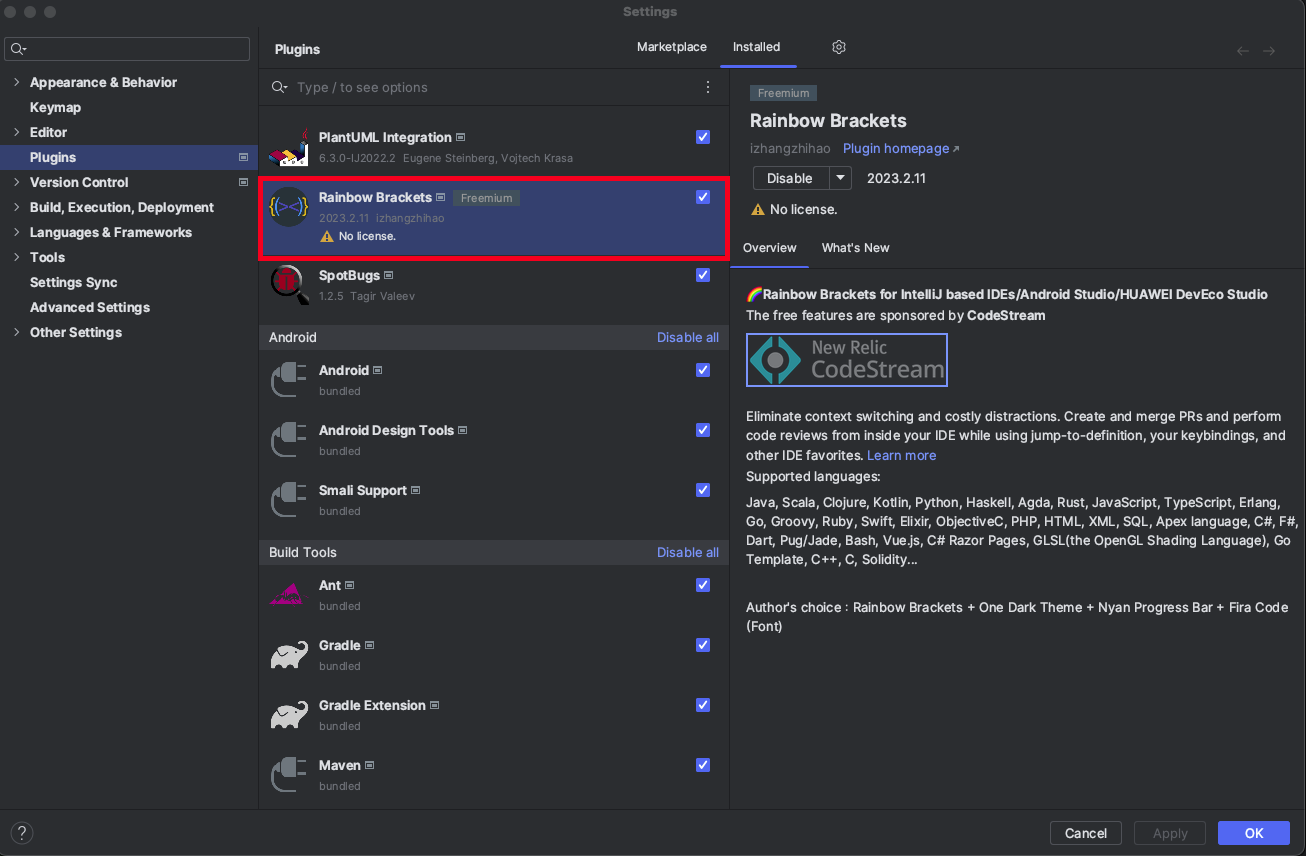Open the Learn more link

[x=902, y=455]
